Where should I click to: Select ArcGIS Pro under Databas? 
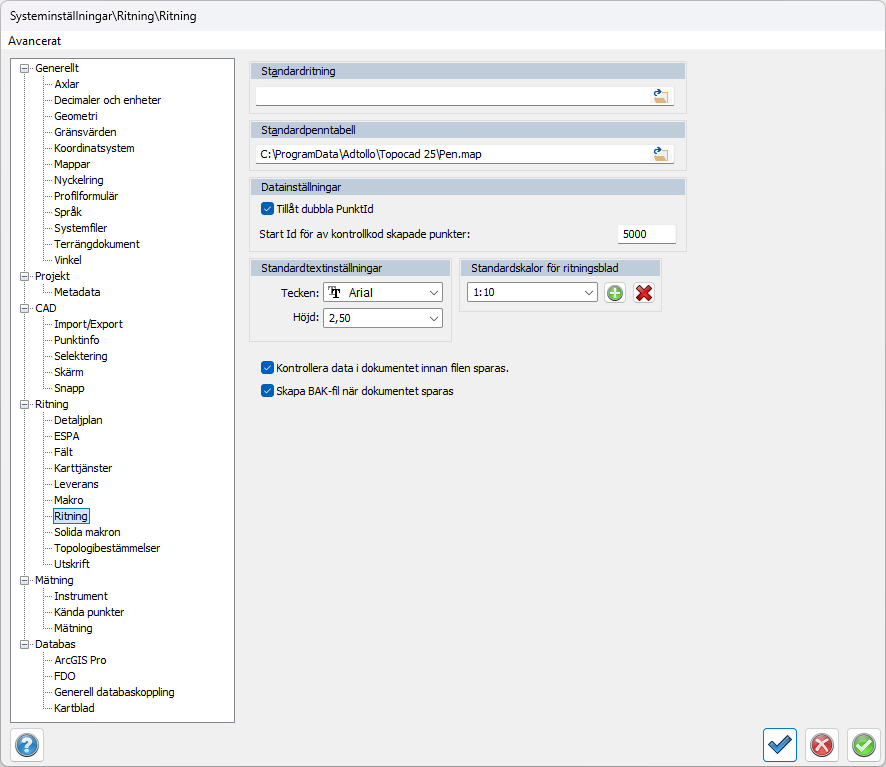pos(80,660)
